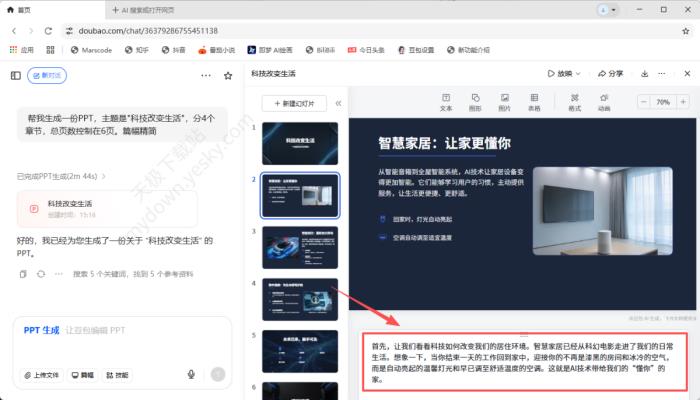Select the 图形 shape tool

coord(475,101)
